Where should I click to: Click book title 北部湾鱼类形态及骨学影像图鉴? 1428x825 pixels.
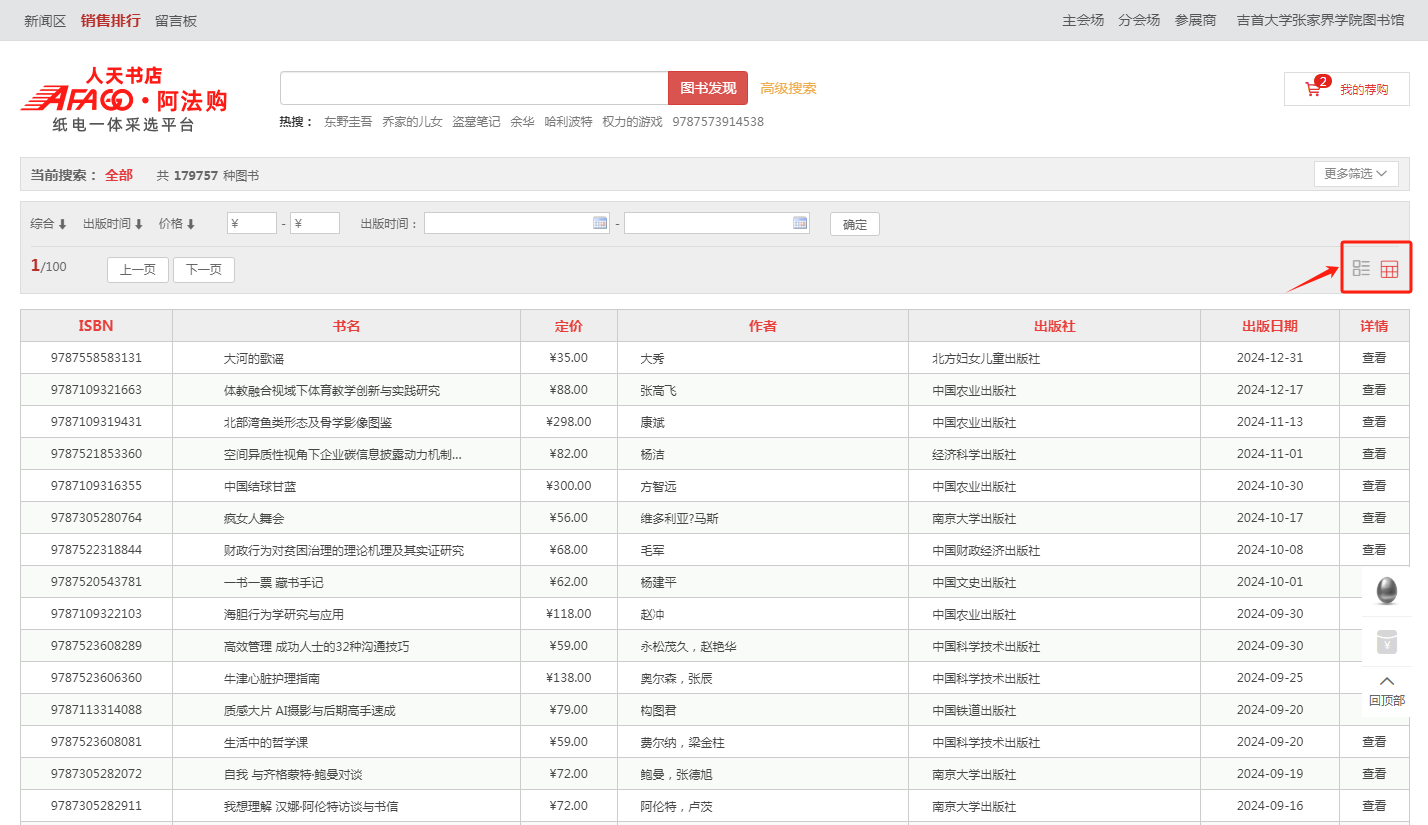pyautogui.click(x=308, y=423)
